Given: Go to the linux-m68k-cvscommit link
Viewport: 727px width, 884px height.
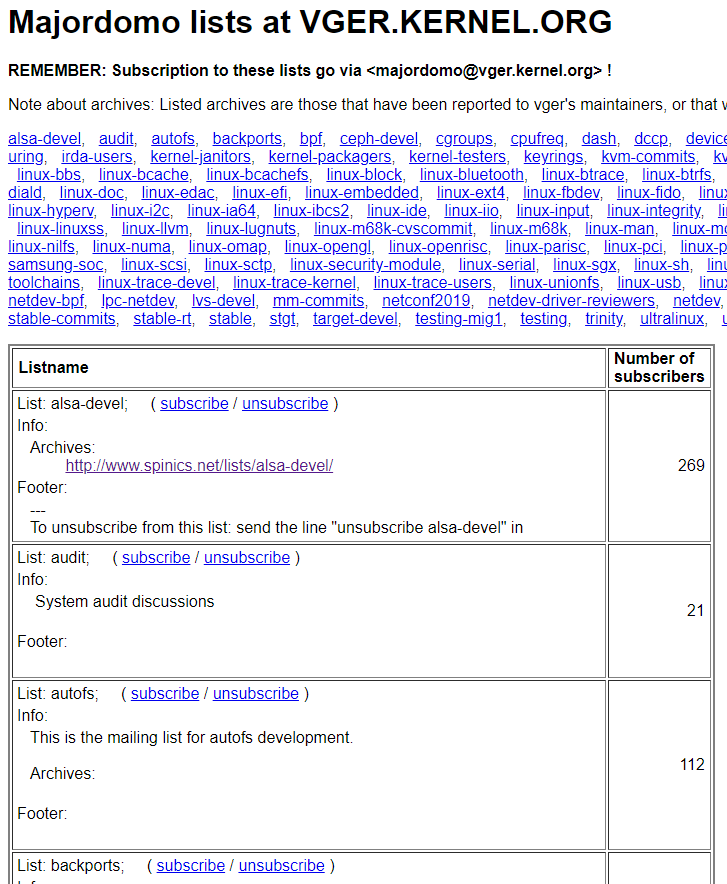Looking at the screenshot, I should click(x=393, y=229).
